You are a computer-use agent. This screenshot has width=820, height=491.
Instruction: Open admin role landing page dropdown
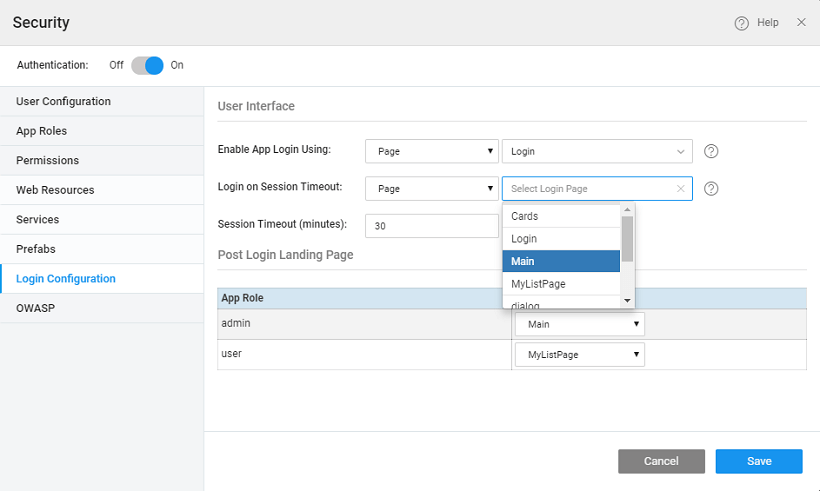coord(579,324)
